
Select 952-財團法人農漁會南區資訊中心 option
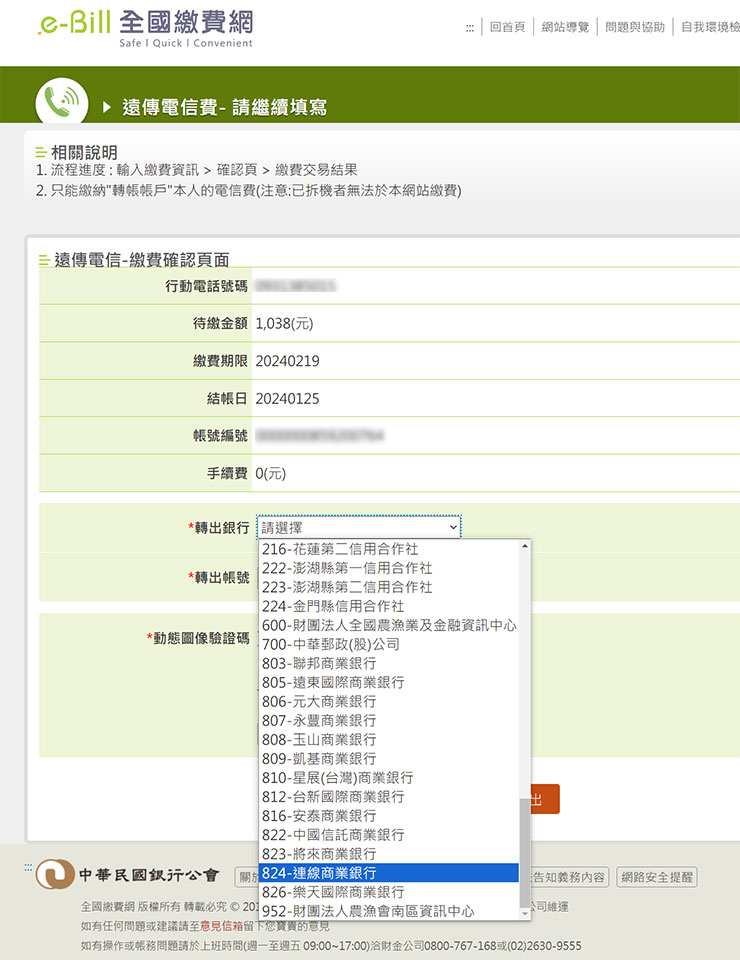[389, 911]
